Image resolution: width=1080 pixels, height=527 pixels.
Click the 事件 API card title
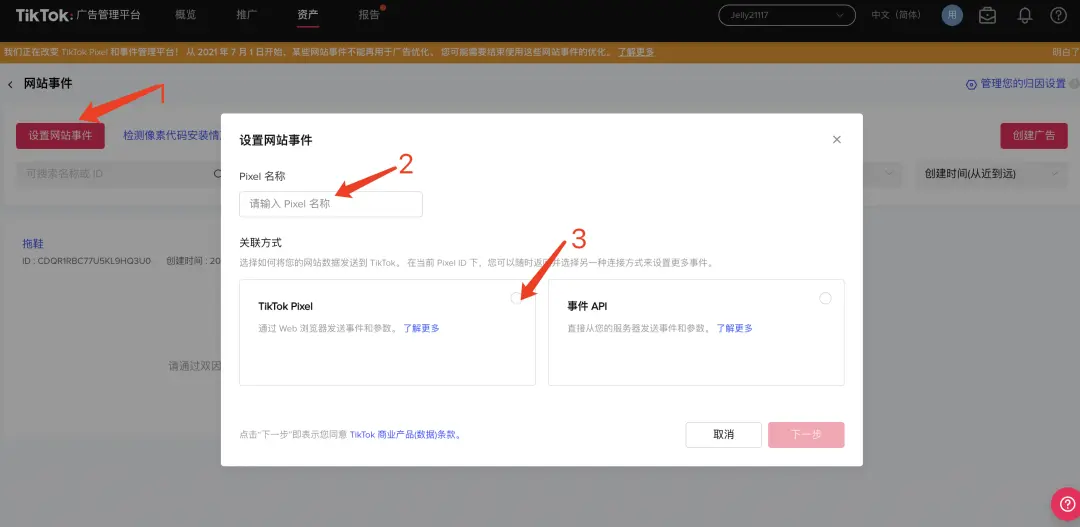click(x=587, y=306)
